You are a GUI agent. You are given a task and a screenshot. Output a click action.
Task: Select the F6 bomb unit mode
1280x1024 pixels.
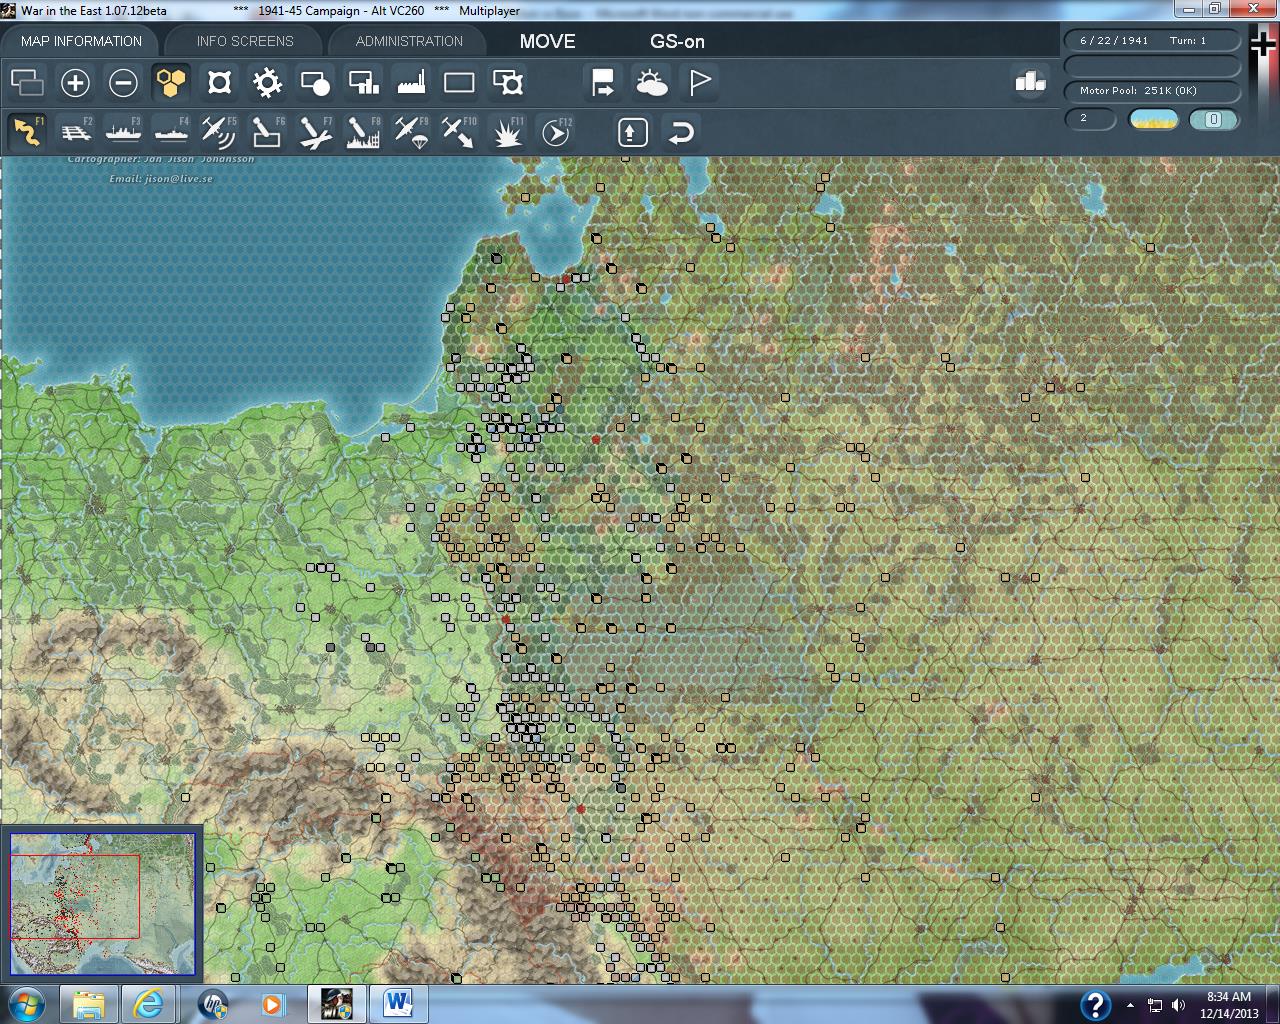pyautogui.click(x=267, y=132)
